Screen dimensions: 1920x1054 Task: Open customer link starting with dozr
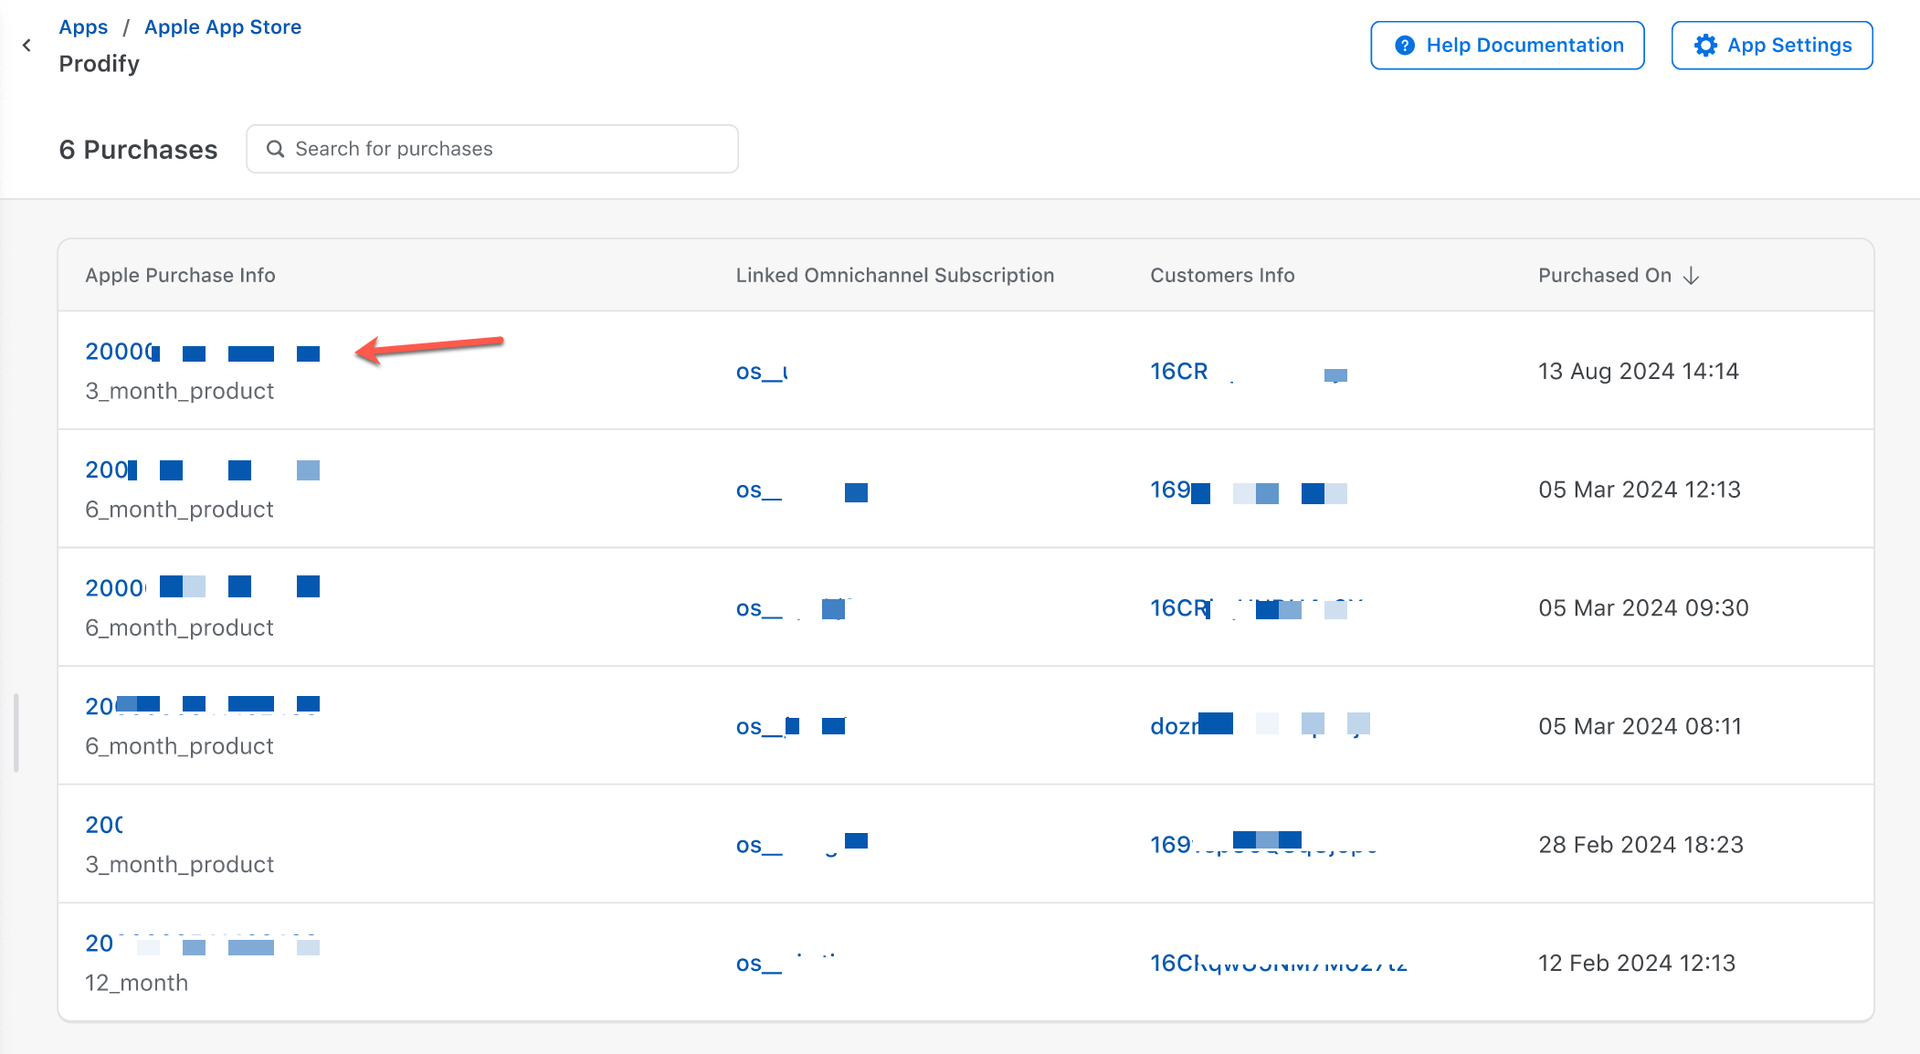tap(1176, 727)
